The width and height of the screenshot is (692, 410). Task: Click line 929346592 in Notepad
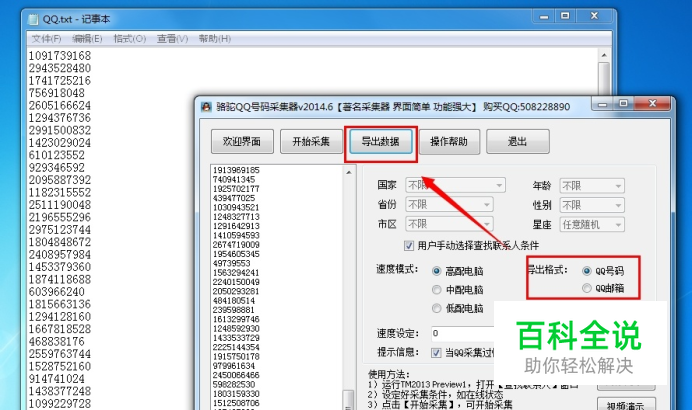click(56, 168)
